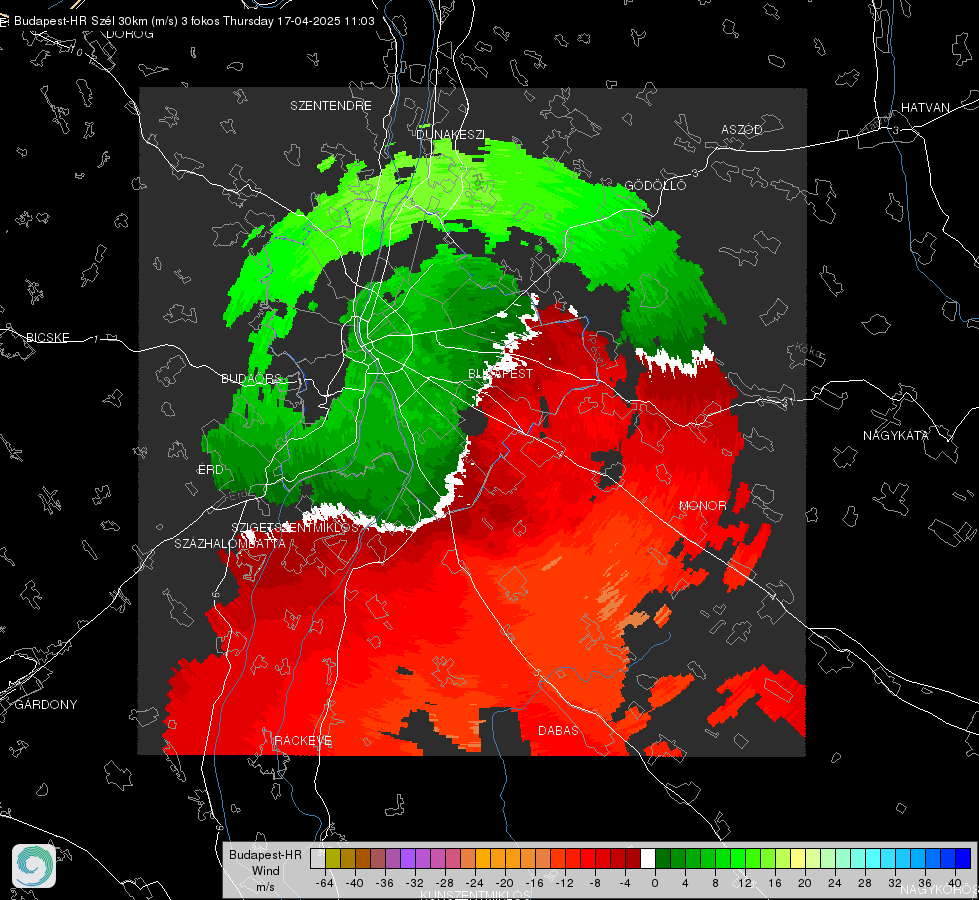
Task: Click the -32 value on the legend scale
Action: [415, 883]
